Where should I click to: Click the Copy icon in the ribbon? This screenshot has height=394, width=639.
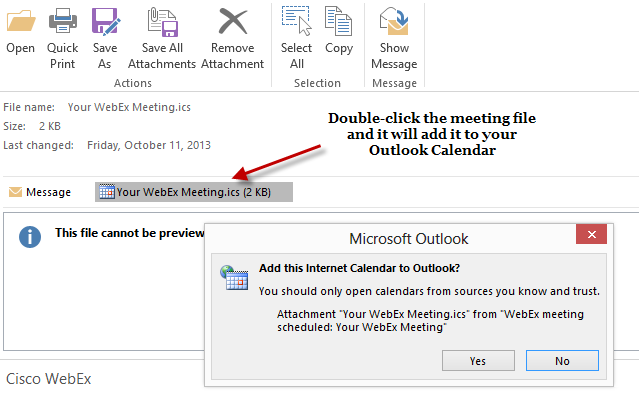(338, 21)
